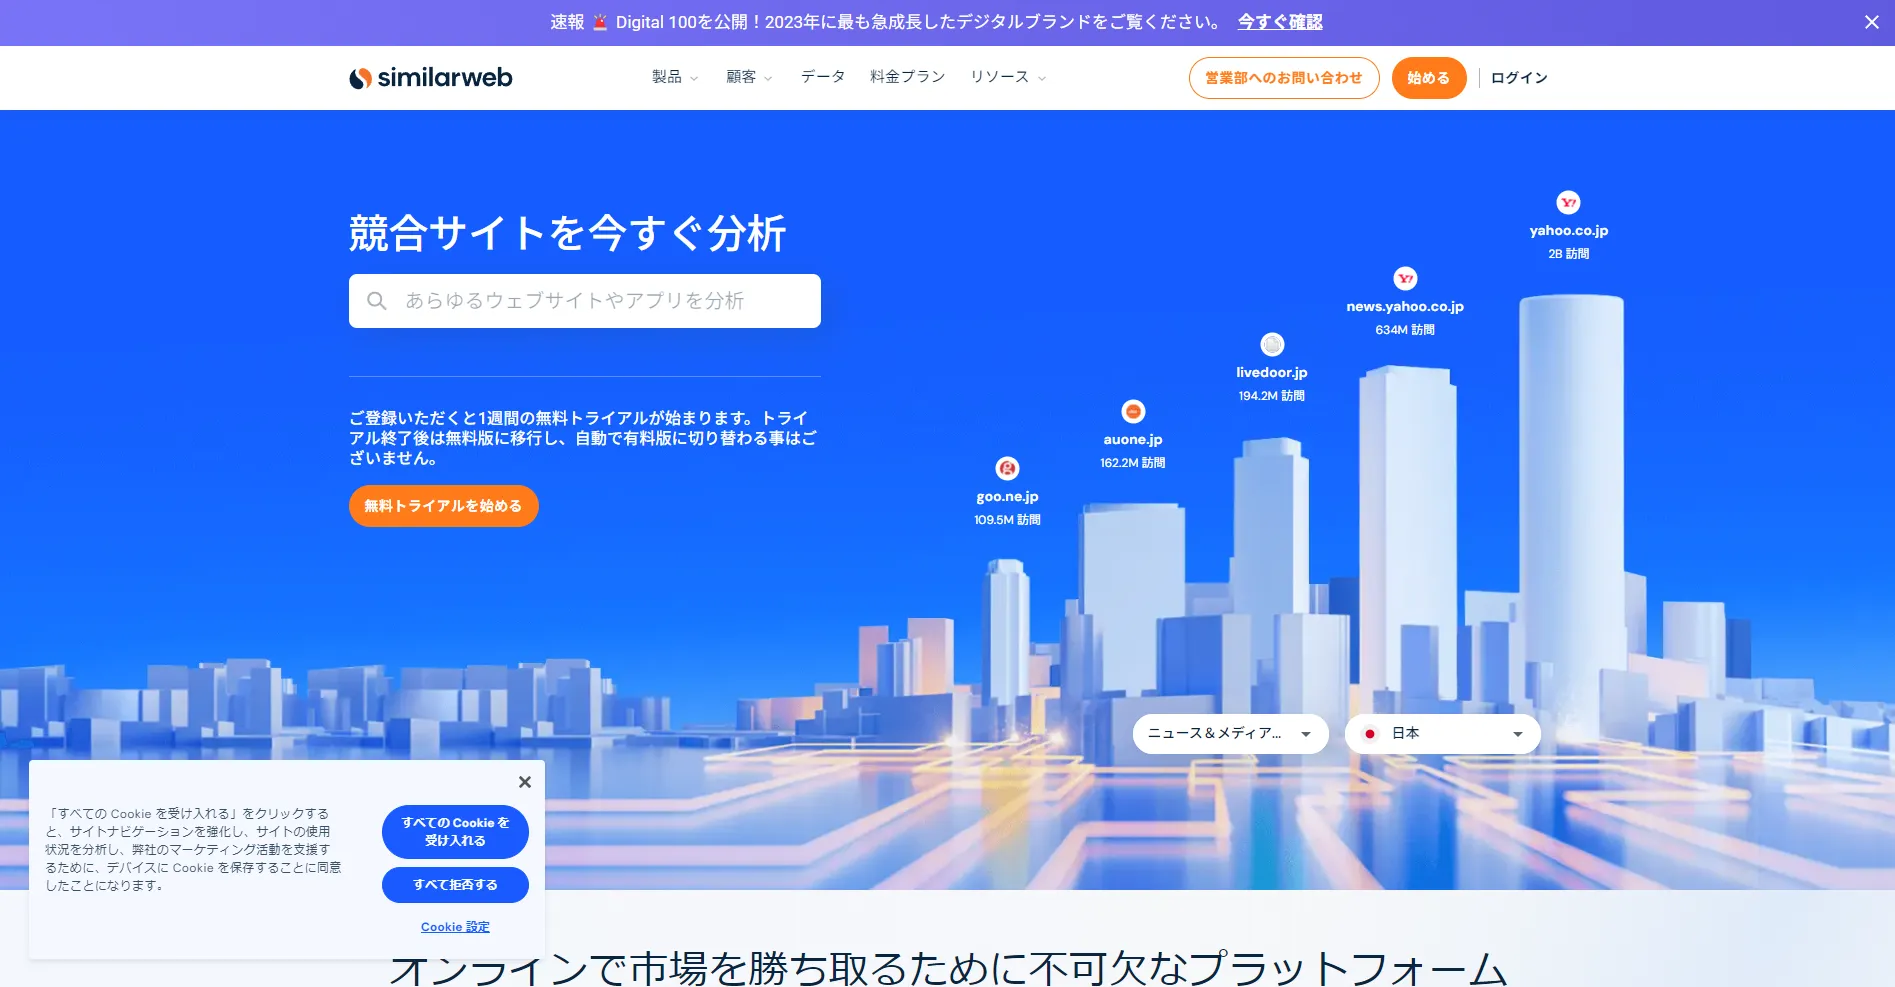Click the 162.2M 訪問 visits value

tap(1133, 463)
